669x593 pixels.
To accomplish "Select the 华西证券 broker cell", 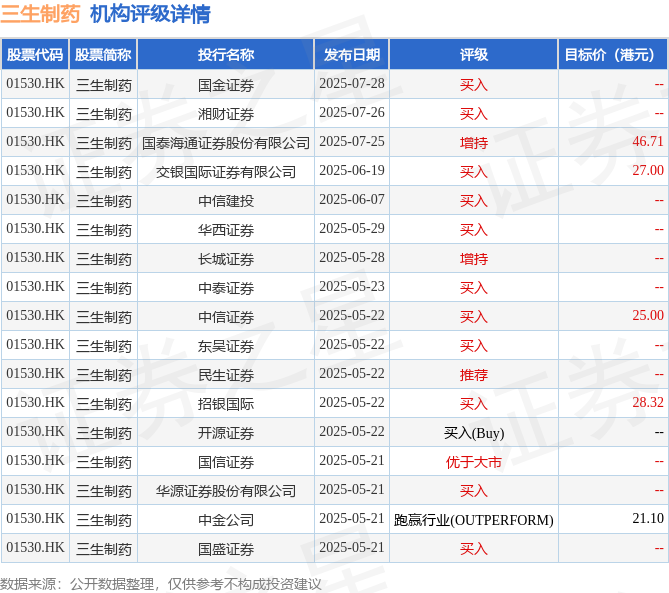I will (x=226, y=230).
